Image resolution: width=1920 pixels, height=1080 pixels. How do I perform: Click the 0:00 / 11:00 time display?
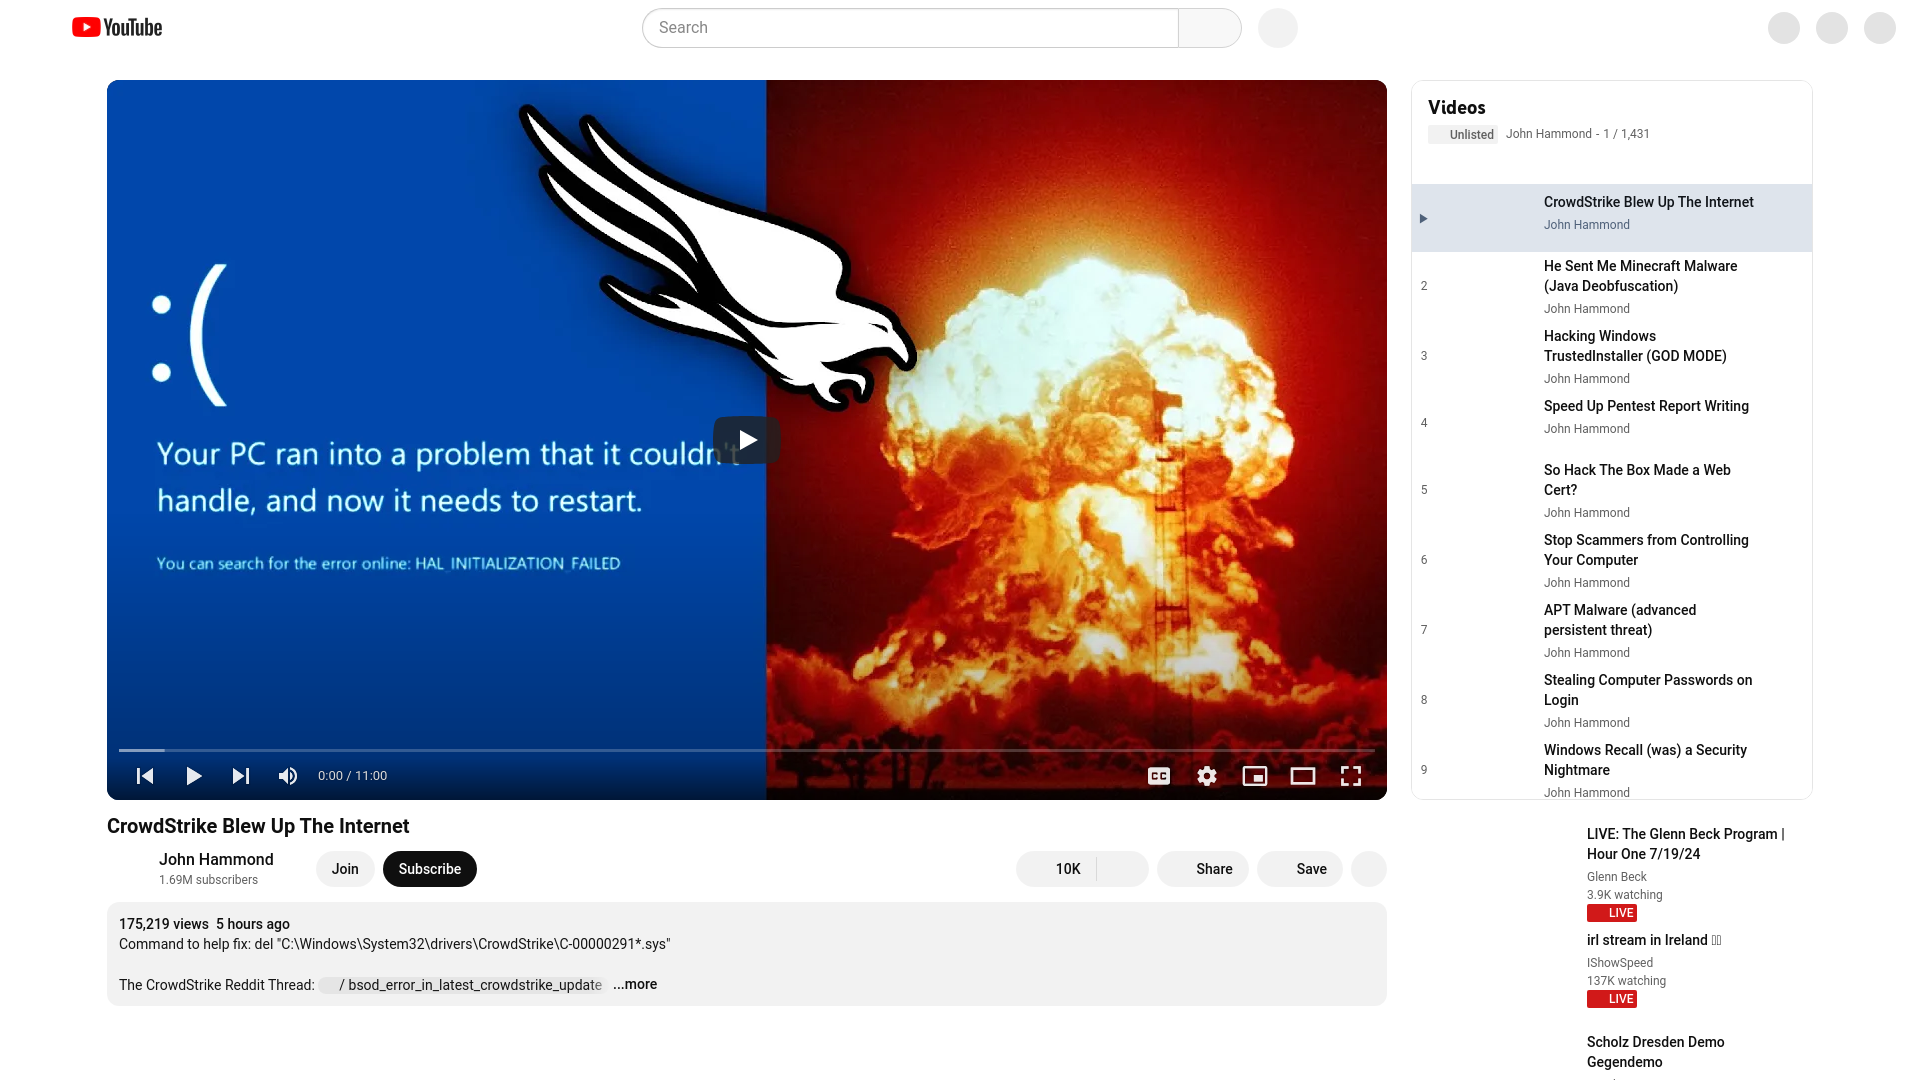tap(352, 776)
